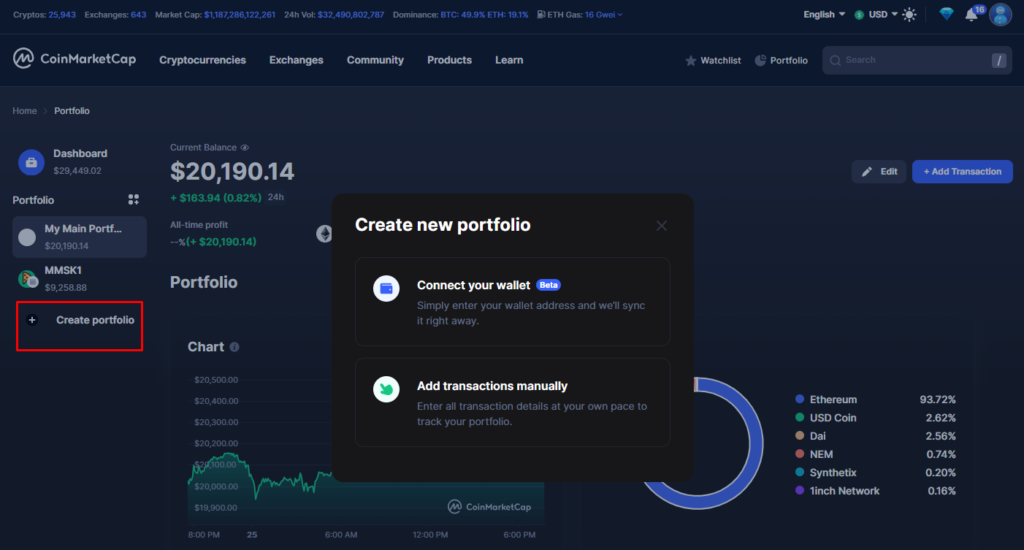The width and height of the screenshot is (1024, 550).
Task: Click the NEM legend entry
Action: [x=875, y=454]
